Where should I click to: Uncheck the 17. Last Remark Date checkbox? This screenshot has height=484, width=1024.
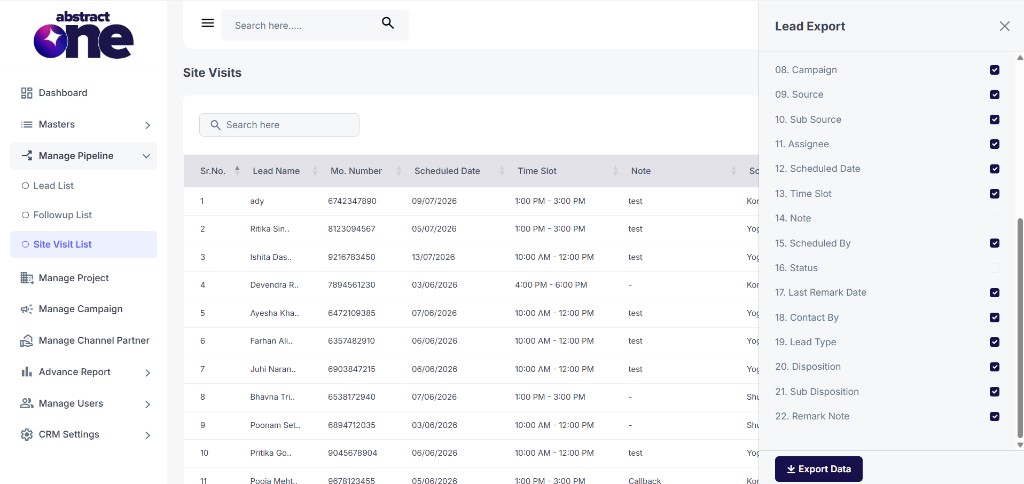[994, 293]
